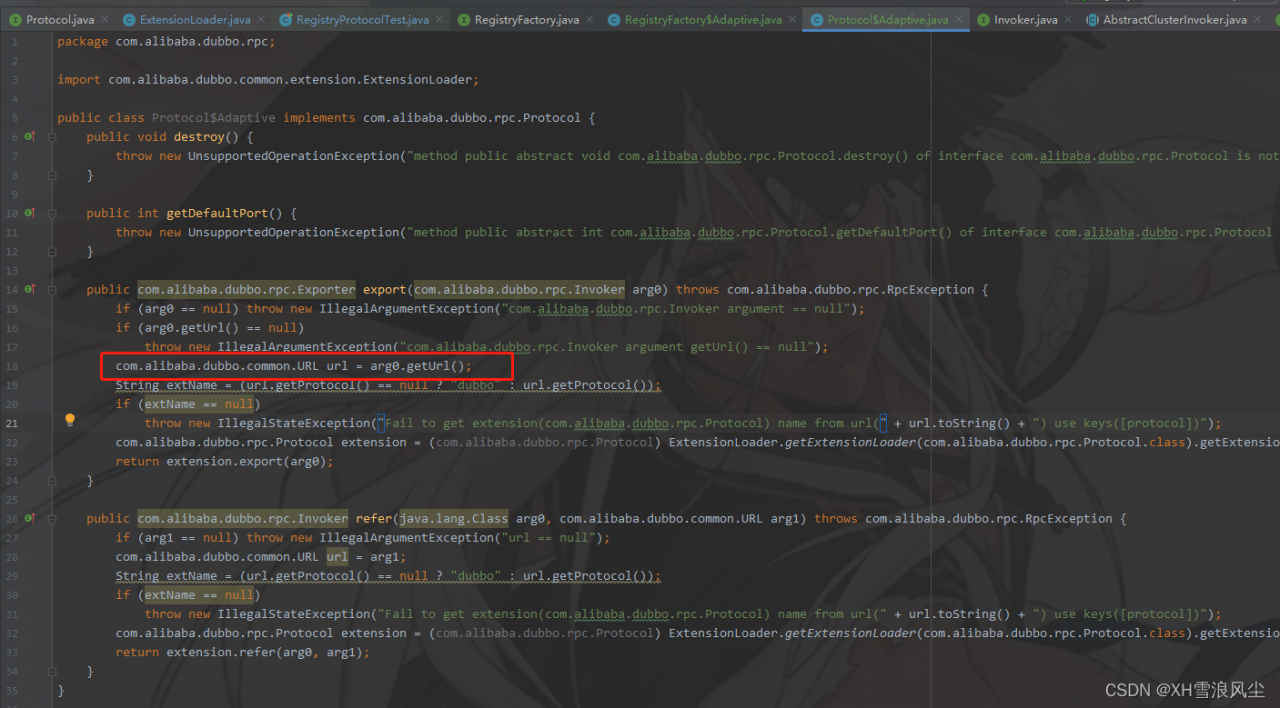Click 'return extension.refer(arg0, arg1);' on line 33
This screenshot has width=1280, height=708.
[243, 653]
